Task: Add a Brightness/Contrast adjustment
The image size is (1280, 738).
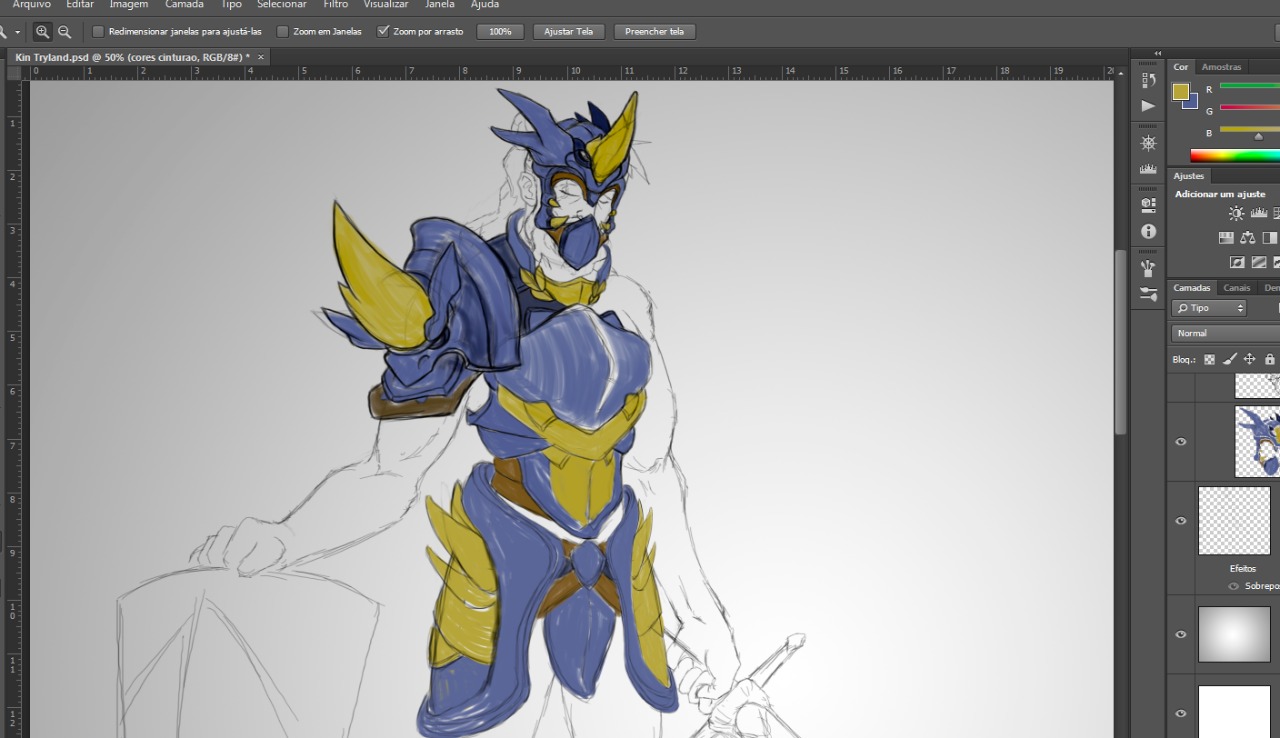Action: pos(1236,213)
